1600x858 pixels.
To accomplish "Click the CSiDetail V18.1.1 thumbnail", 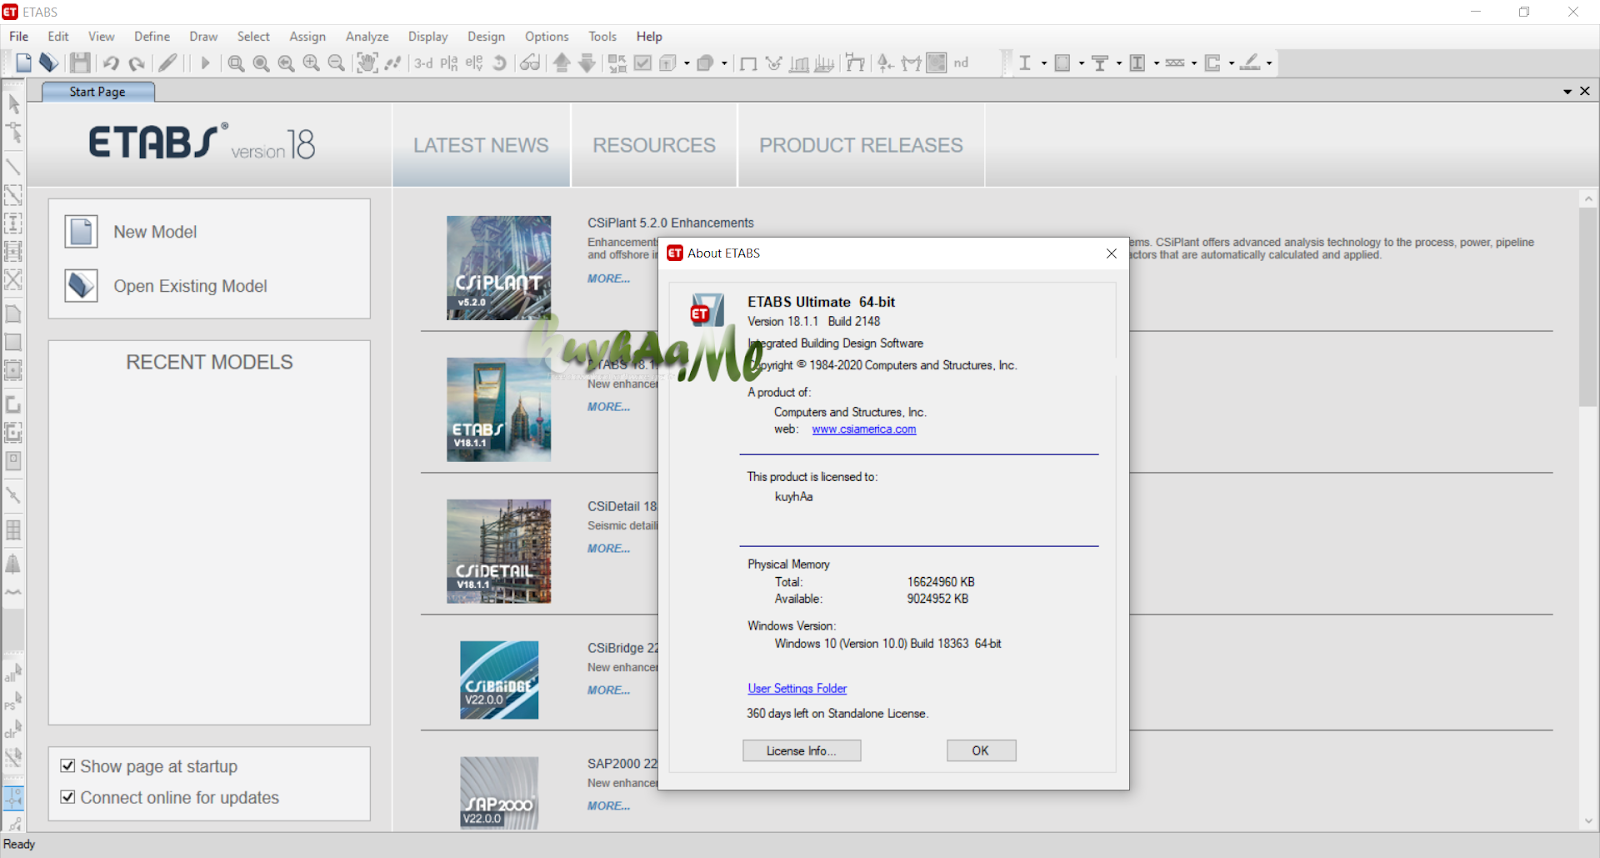I will [x=499, y=551].
